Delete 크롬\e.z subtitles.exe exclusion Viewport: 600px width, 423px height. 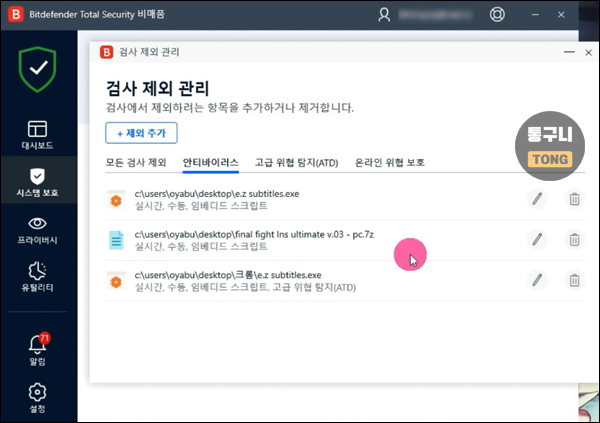(x=574, y=280)
